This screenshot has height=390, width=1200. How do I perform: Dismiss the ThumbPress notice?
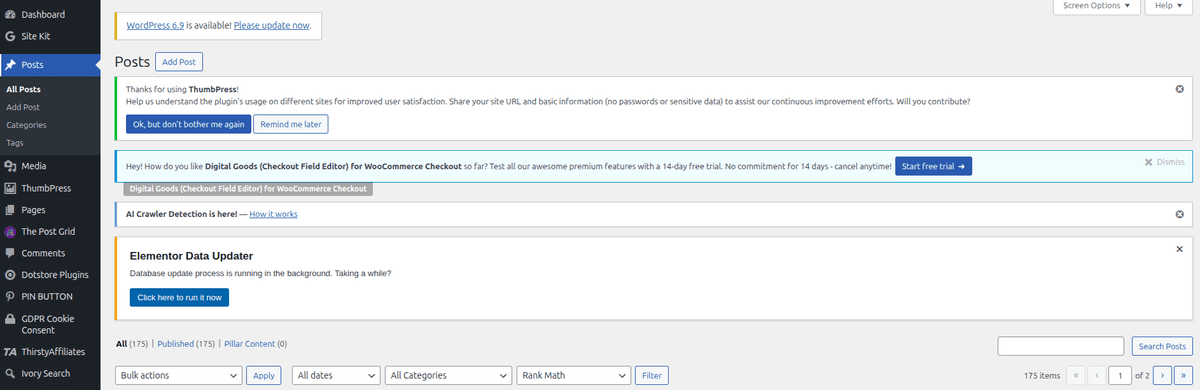coord(1179,89)
